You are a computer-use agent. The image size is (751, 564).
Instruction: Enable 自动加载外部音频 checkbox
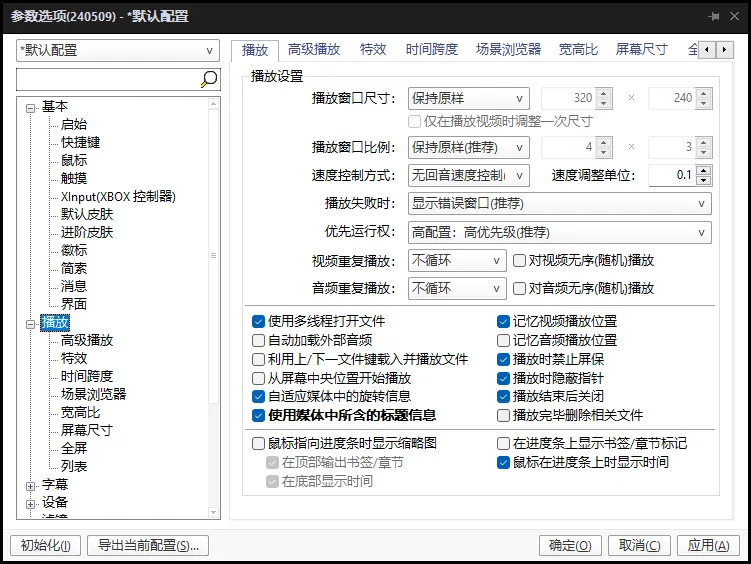[x=258, y=340]
